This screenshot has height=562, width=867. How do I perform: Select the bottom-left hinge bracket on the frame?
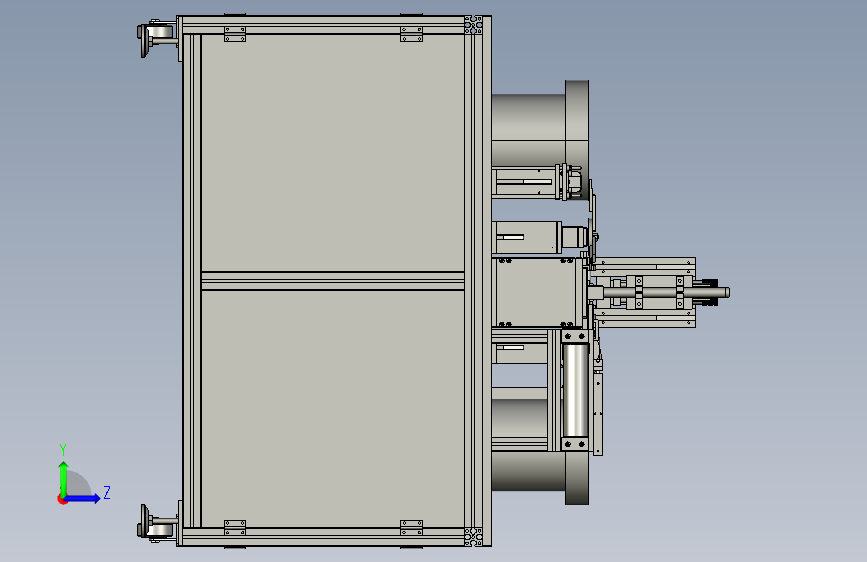point(235,527)
